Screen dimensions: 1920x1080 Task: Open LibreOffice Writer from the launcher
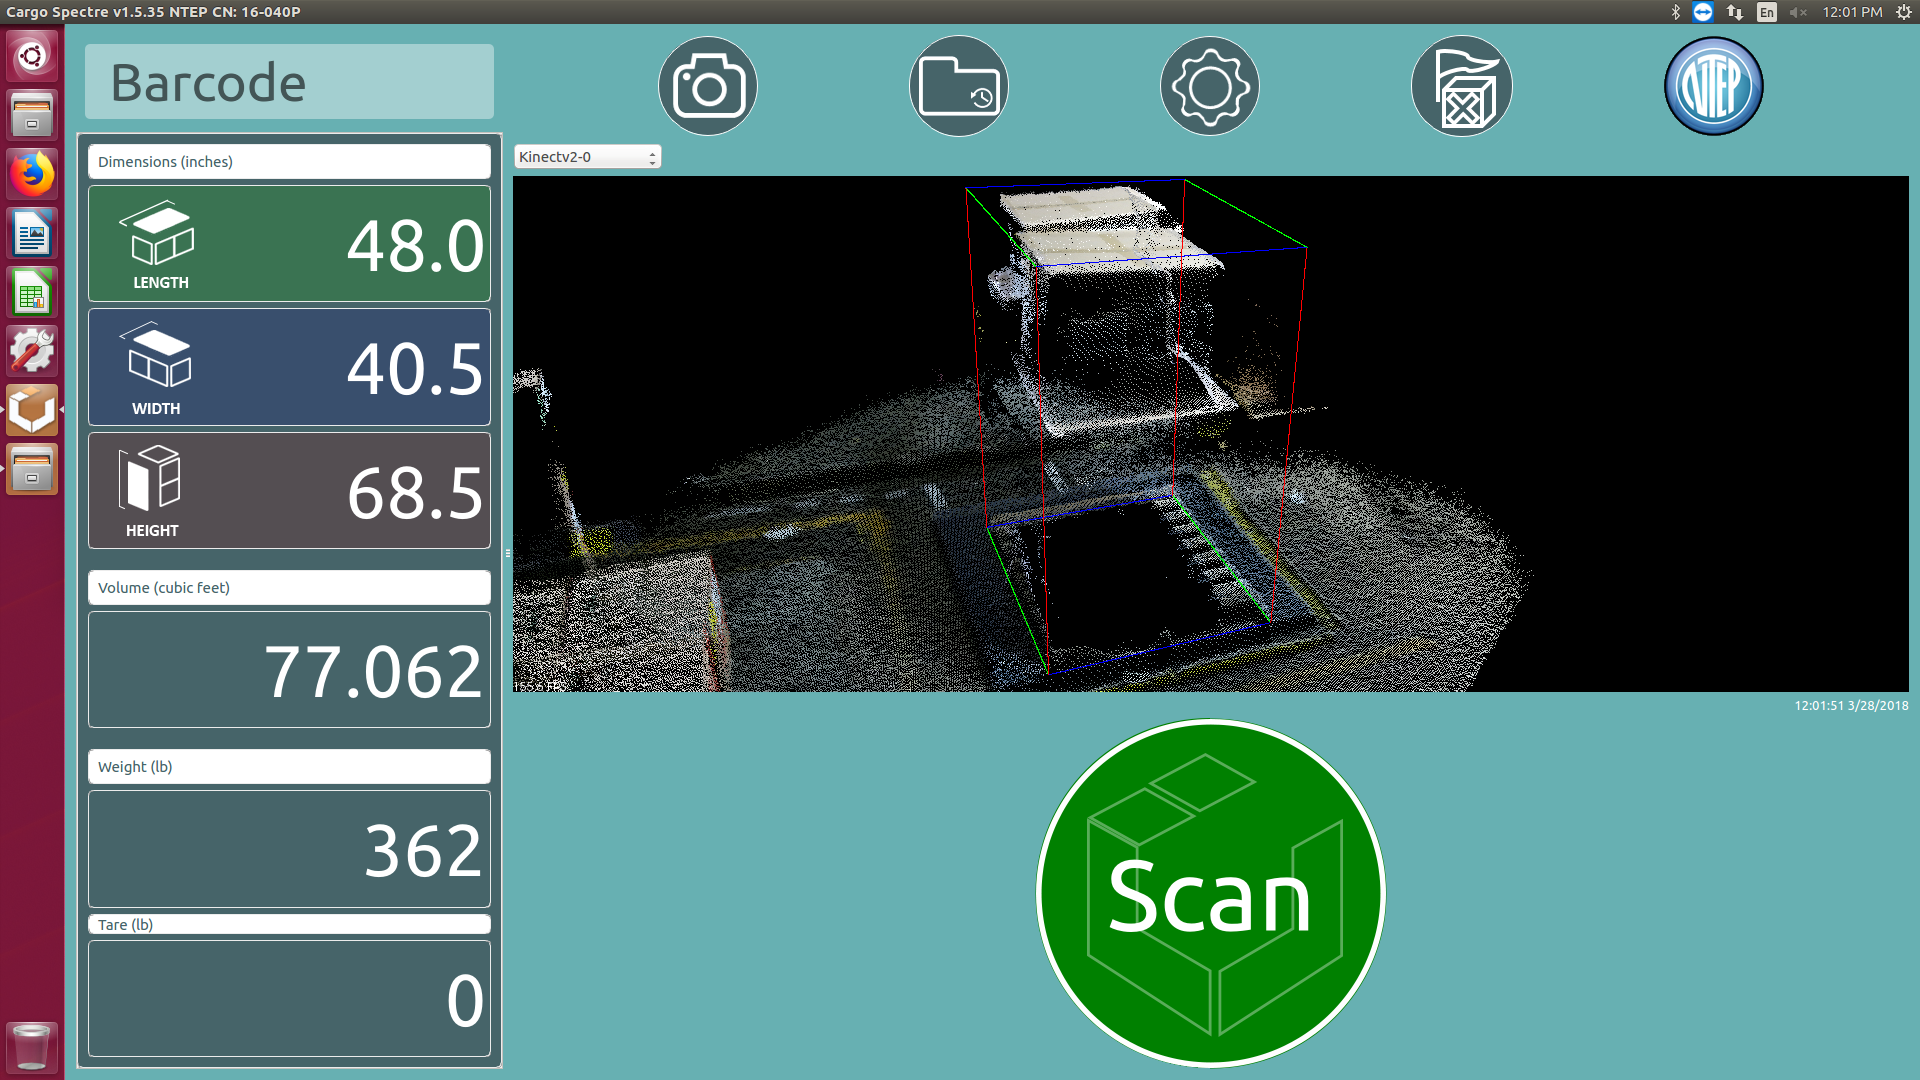click(x=32, y=234)
